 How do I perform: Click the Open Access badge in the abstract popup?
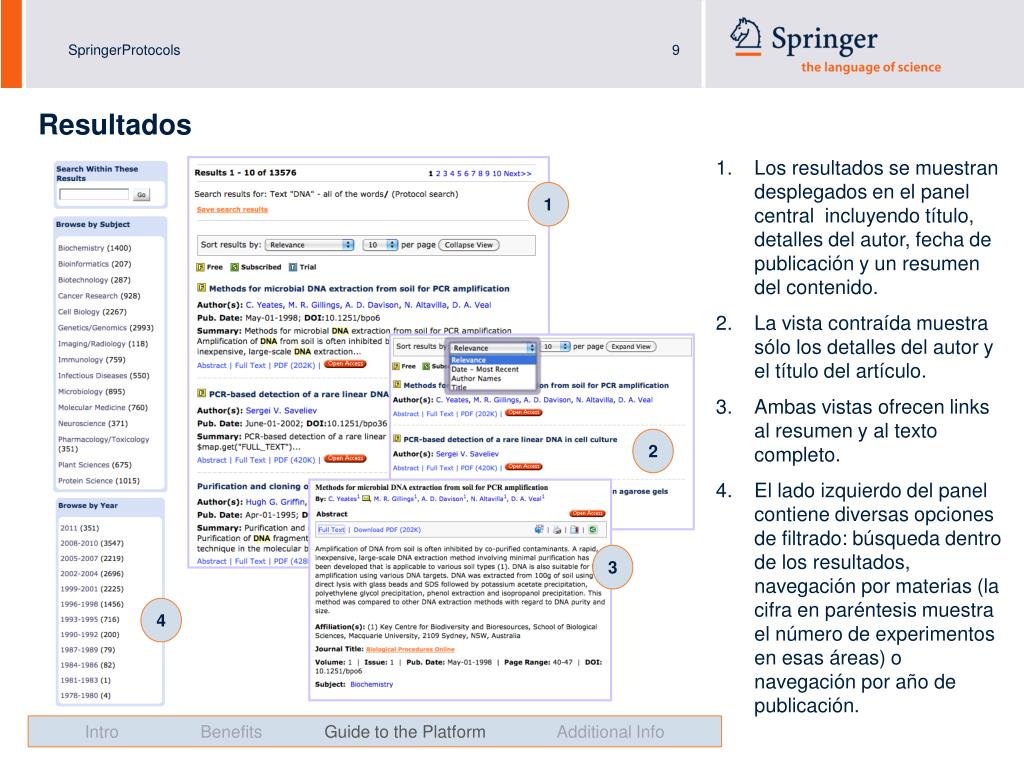[587, 514]
